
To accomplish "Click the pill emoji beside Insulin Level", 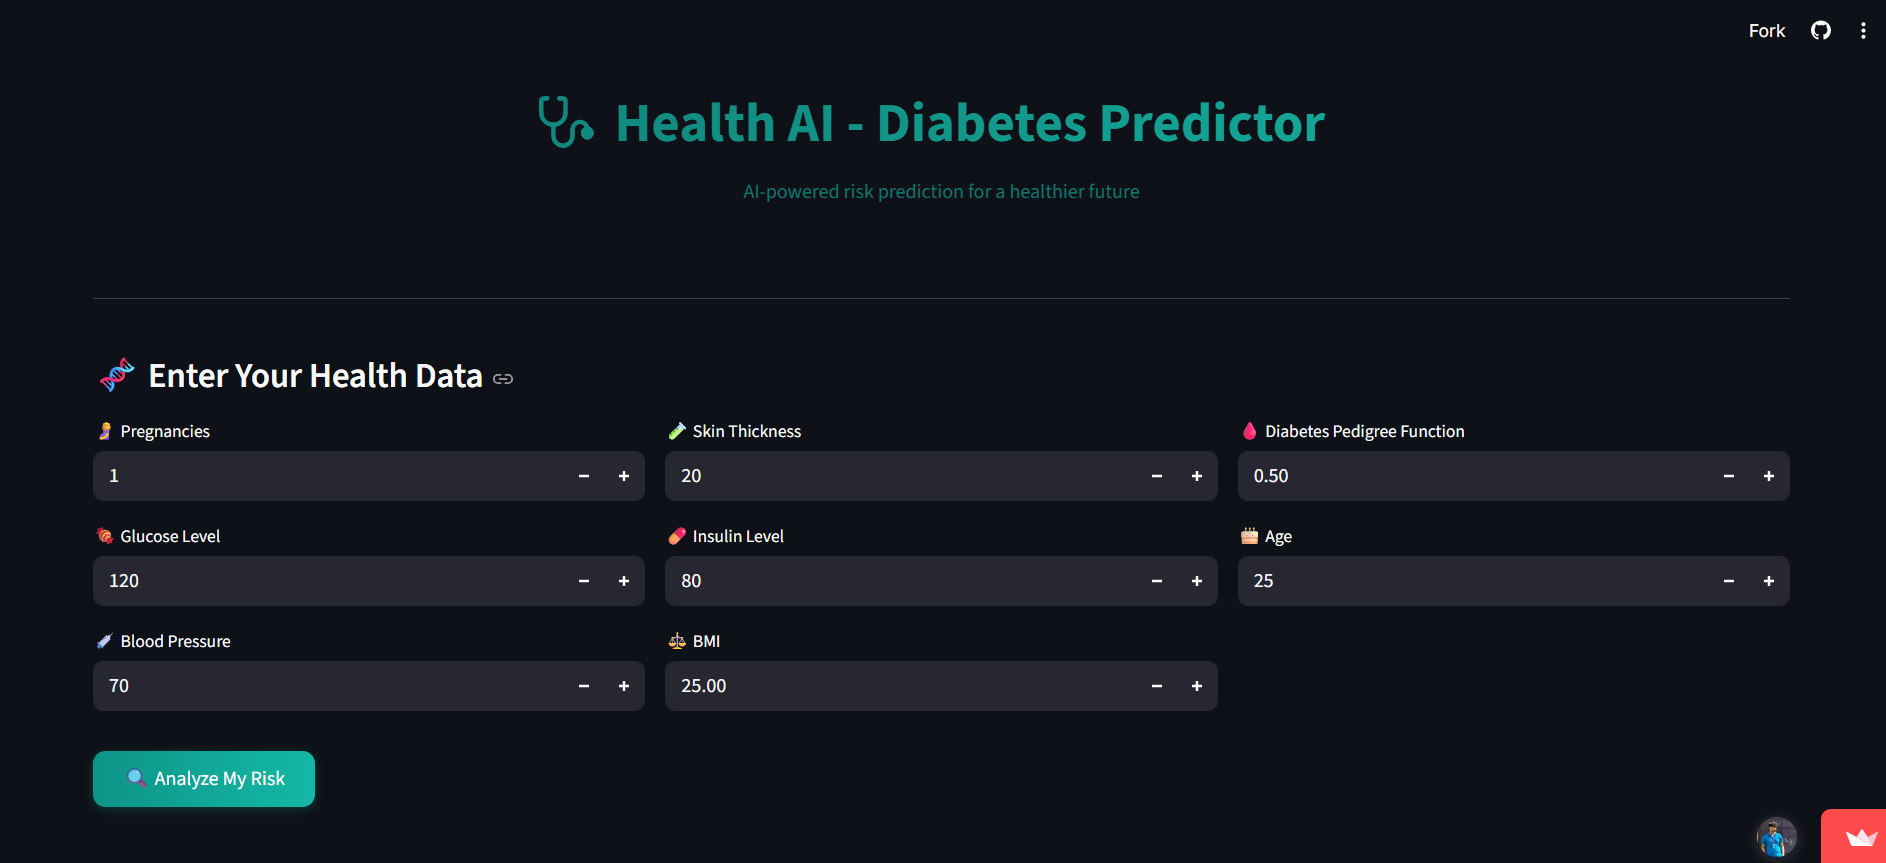I will coord(677,535).
